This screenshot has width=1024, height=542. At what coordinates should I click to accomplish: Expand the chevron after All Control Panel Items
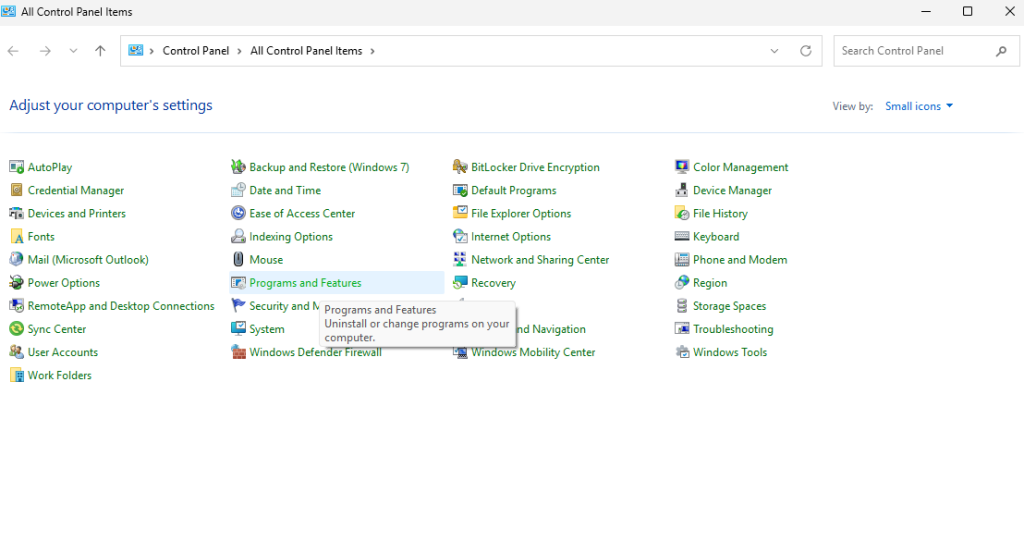pos(372,51)
